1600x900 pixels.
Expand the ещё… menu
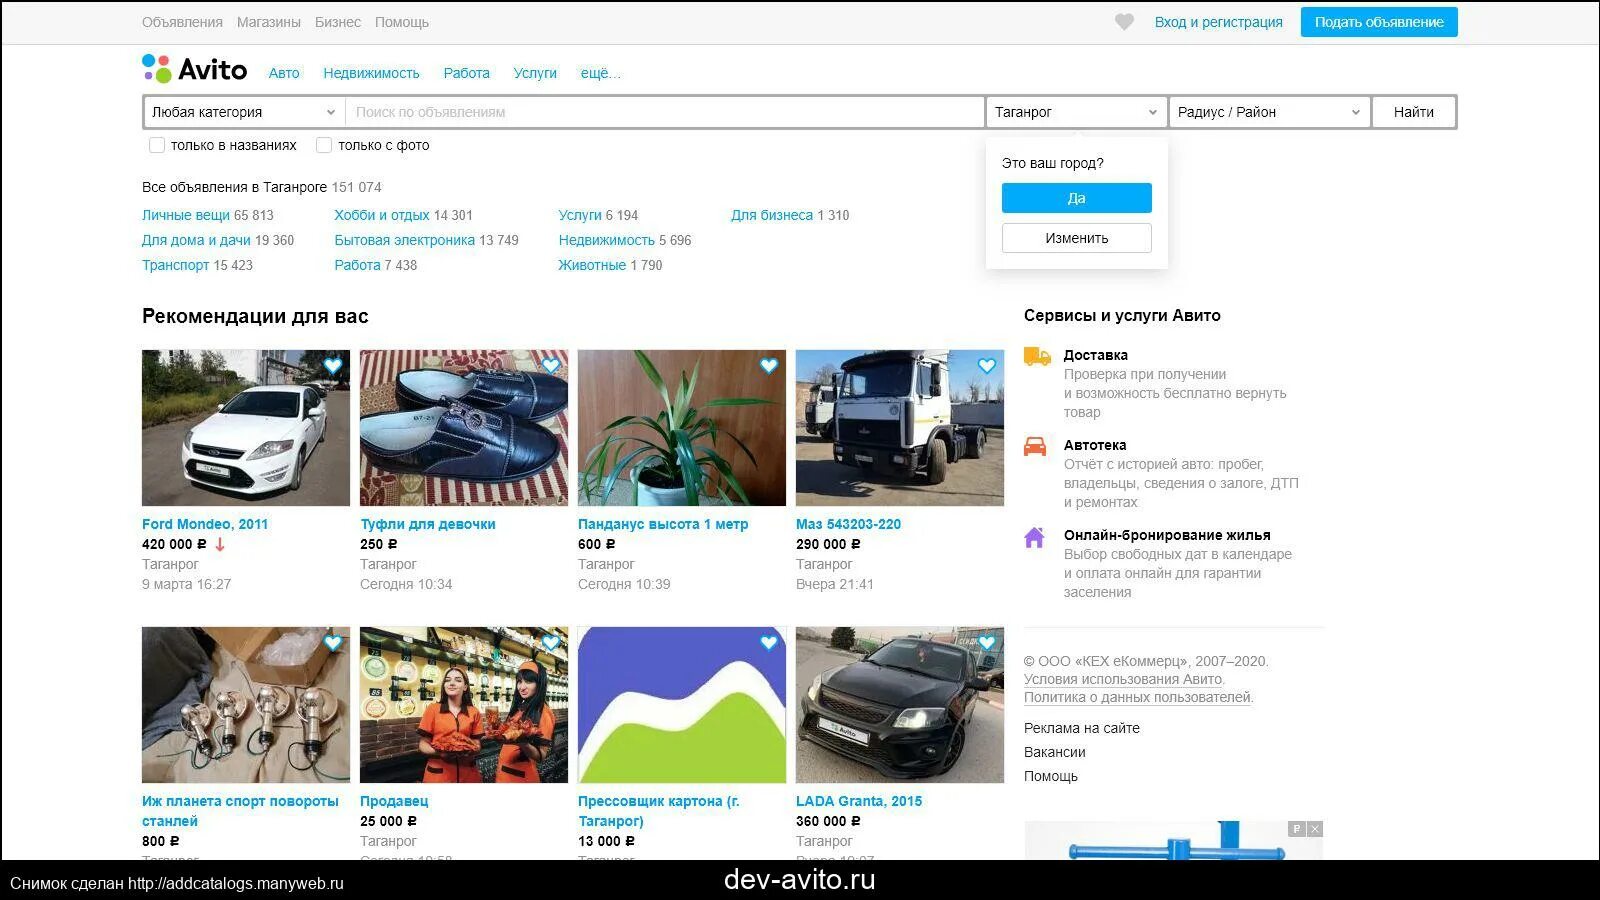[601, 73]
